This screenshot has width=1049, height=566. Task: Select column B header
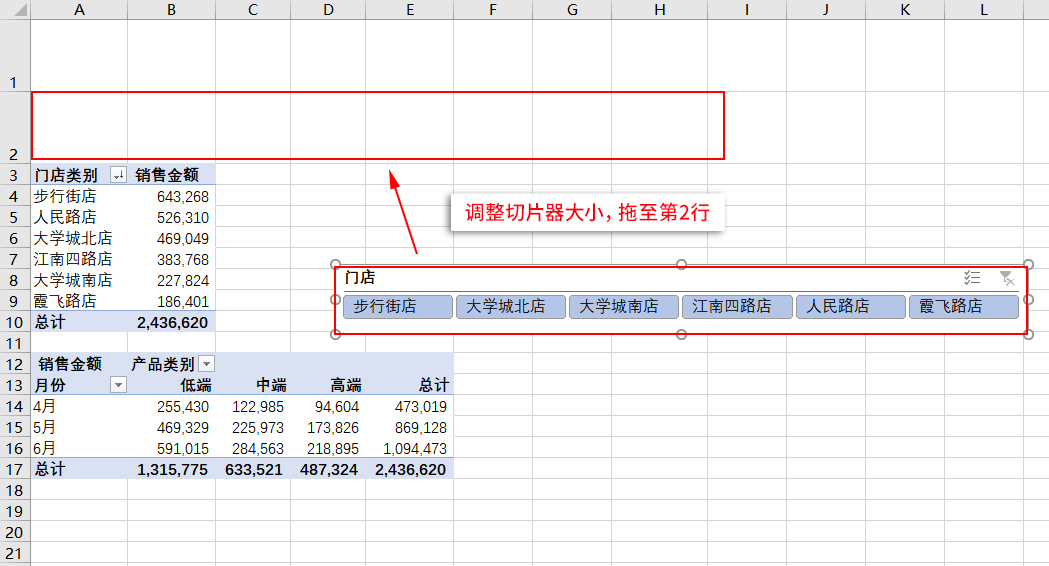(x=171, y=9)
